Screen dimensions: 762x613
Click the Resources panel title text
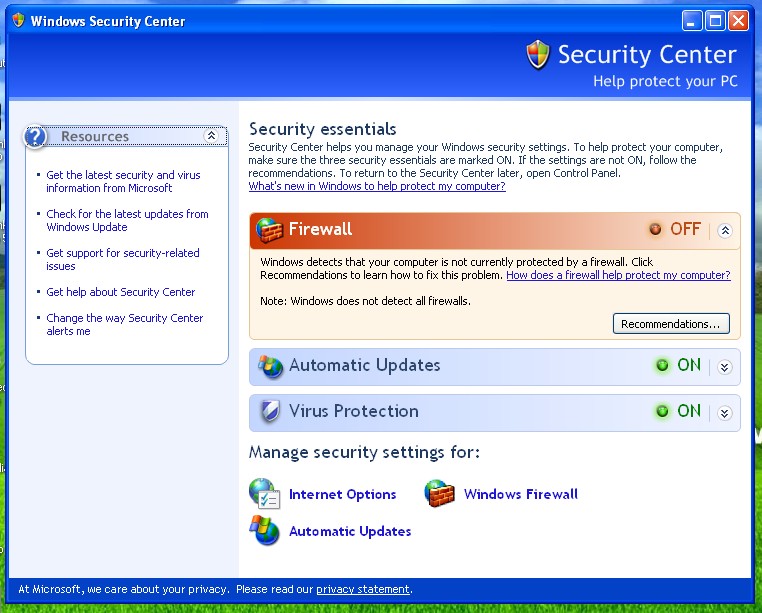click(95, 137)
